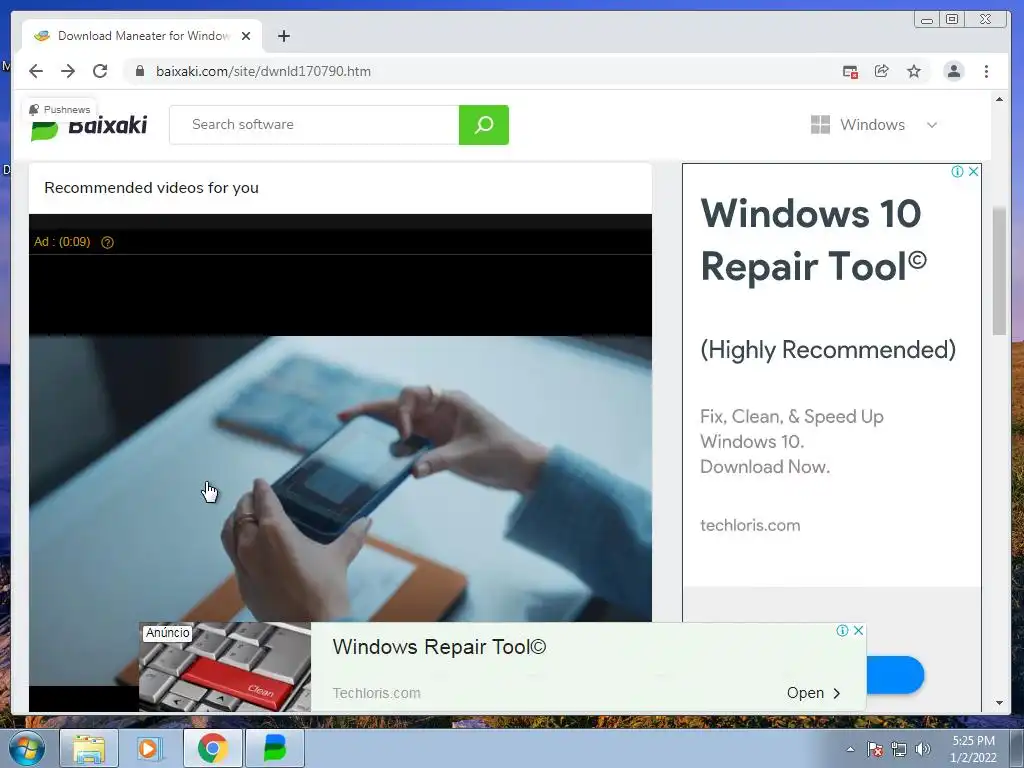The width and height of the screenshot is (1024, 768).
Task: Close the Windows 10 Repair Tool sidebar ad
Action: [973, 172]
